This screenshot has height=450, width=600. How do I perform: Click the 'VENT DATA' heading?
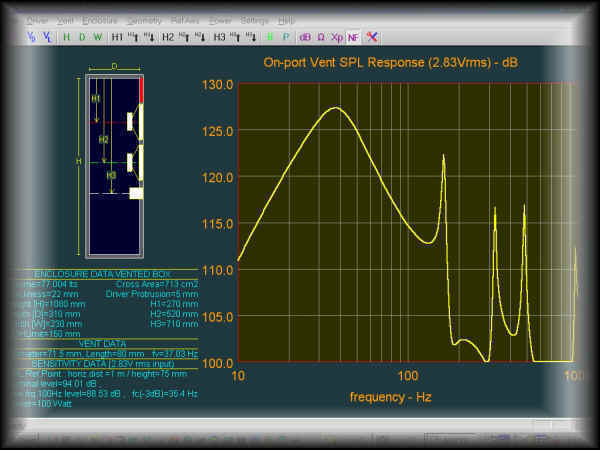point(102,344)
